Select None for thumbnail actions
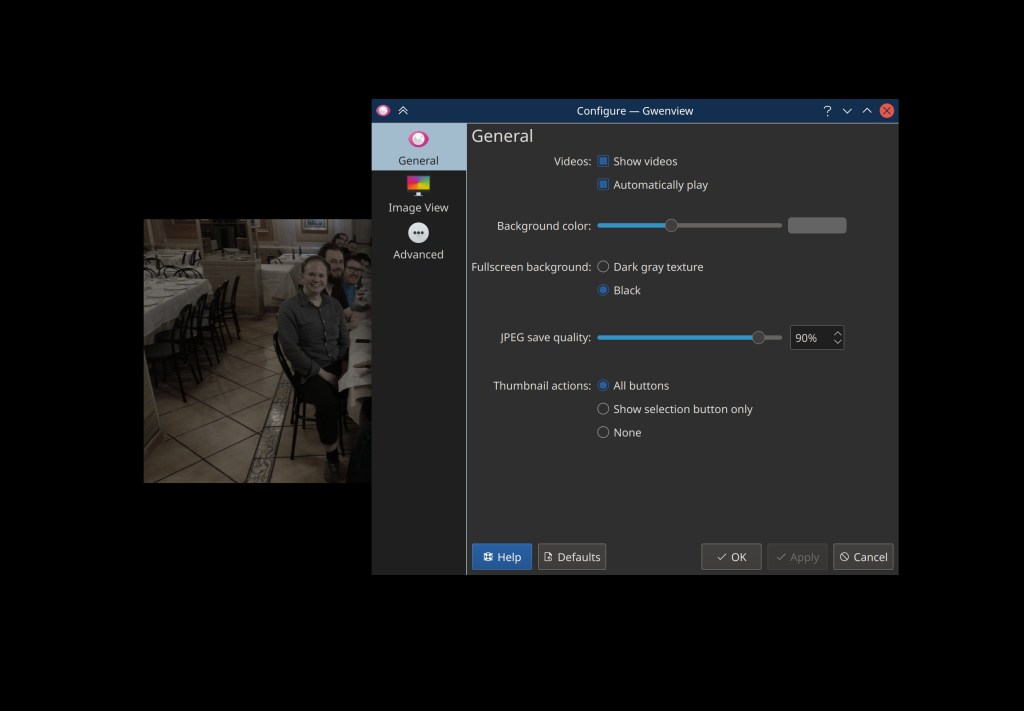Viewport: 1024px width, 711px height. 603,433
